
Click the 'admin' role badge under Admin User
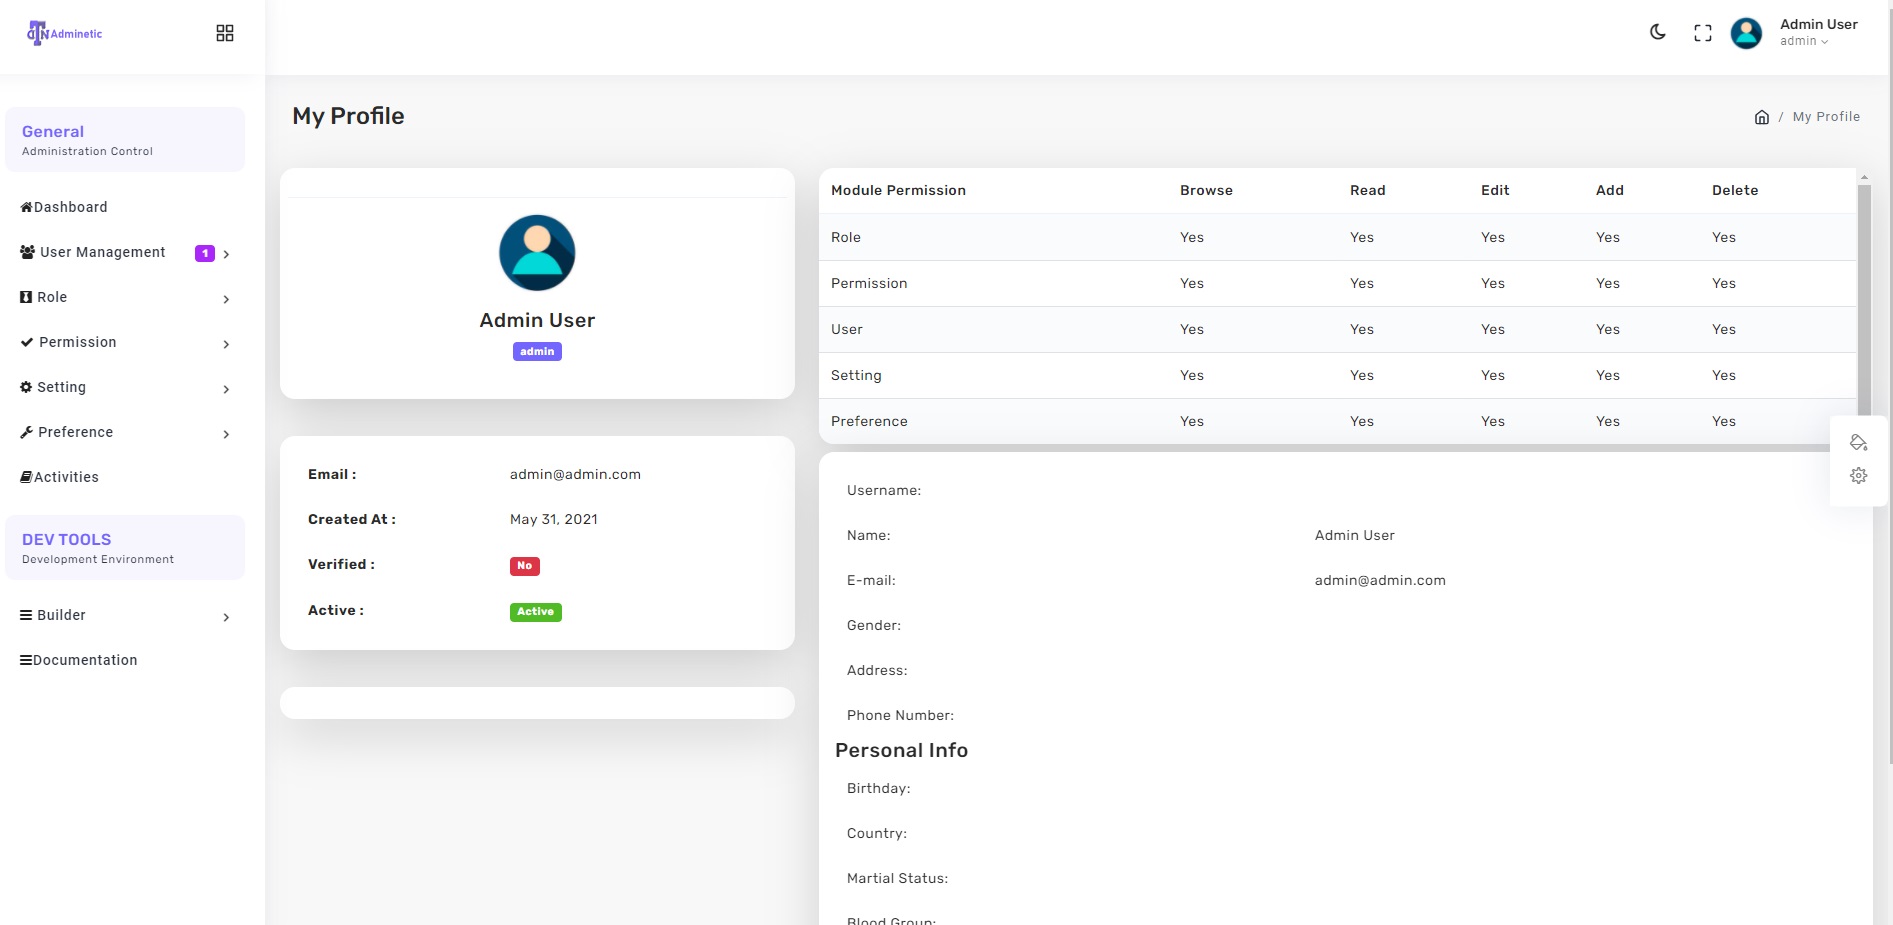point(537,351)
